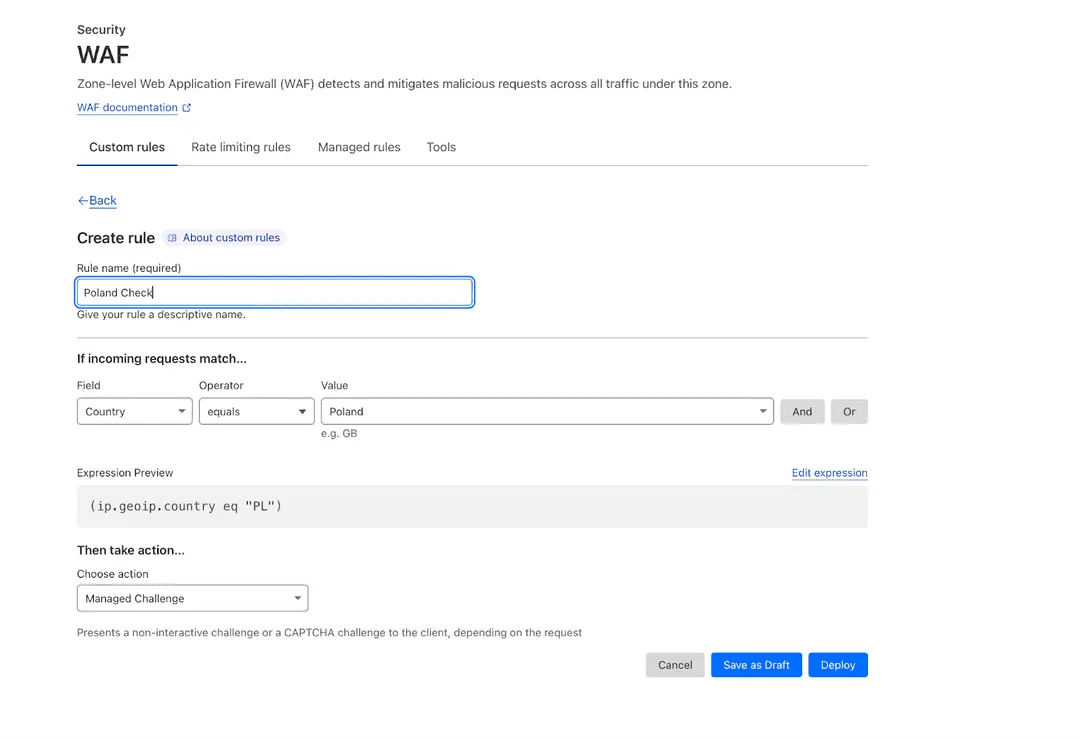1080x739 pixels.
Task: Click the 'Rule name (required)' label
Action: point(129,269)
